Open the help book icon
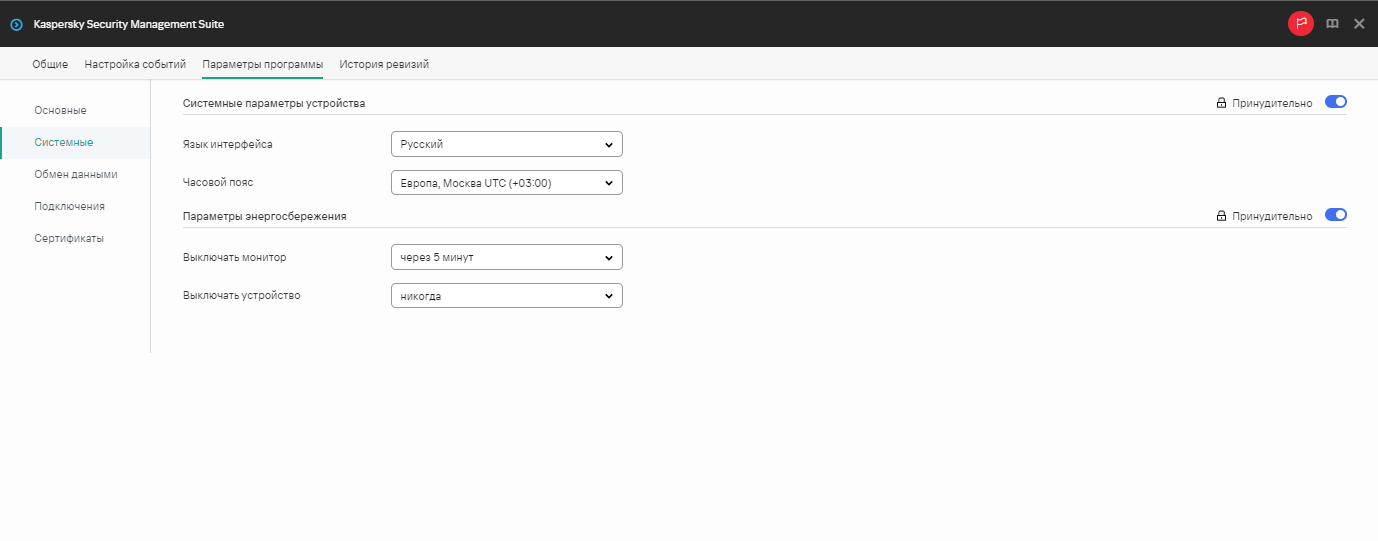This screenshot has width=1378, height=541. click(x=1332, y=24)
